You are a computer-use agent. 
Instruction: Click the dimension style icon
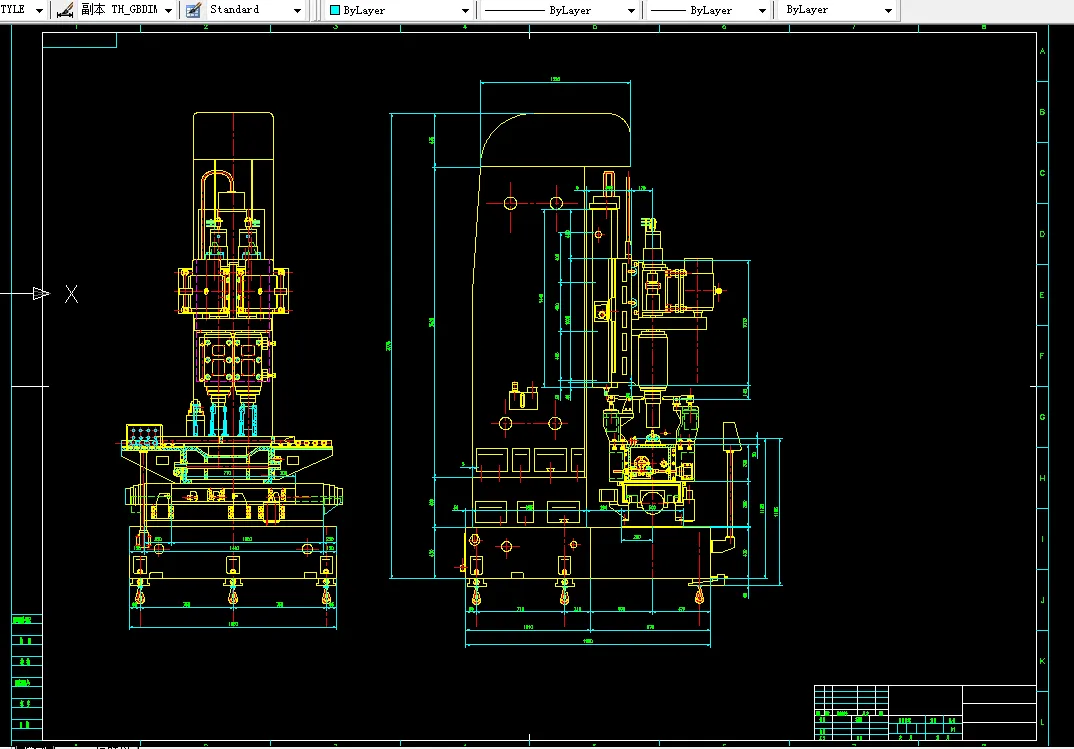65,10
